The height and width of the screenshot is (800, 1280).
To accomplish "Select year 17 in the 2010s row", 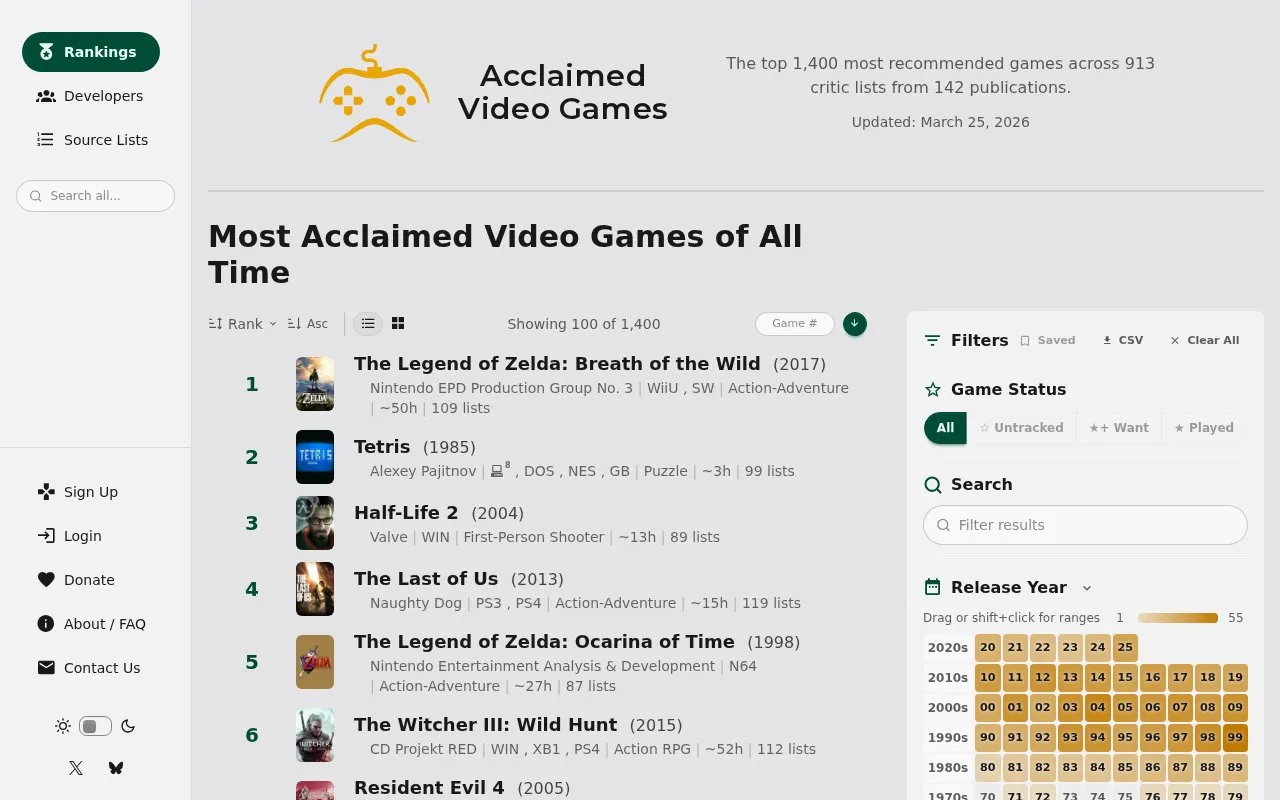I will 1180,678.
